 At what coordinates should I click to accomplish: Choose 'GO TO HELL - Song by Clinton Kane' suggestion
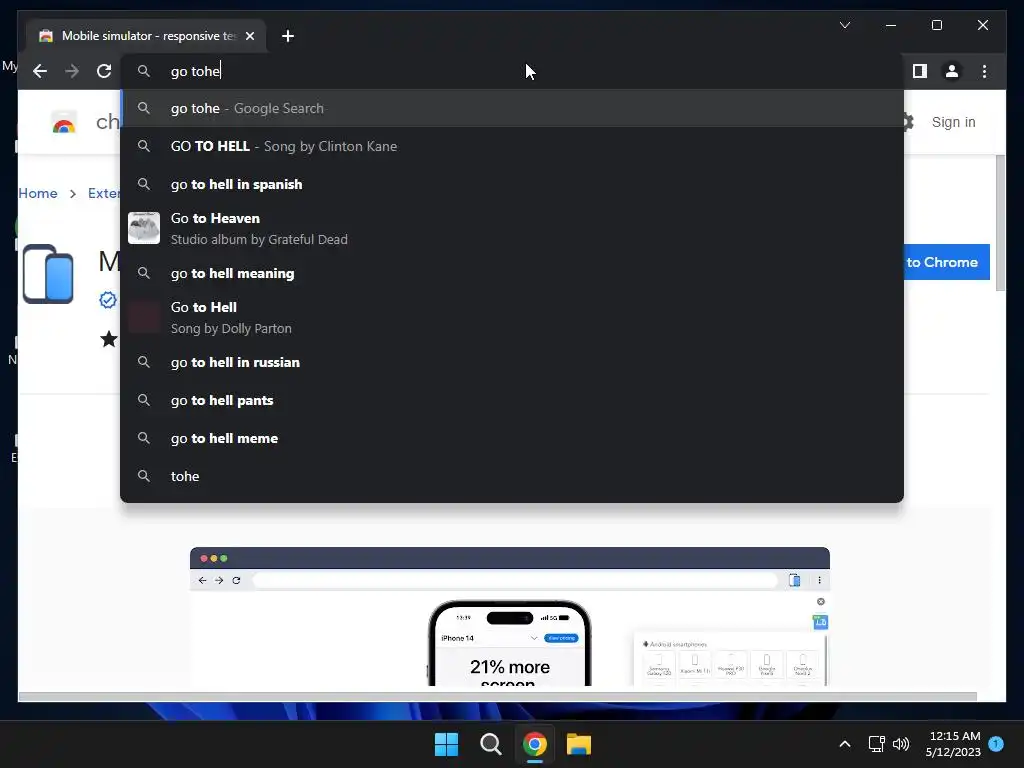512,146
